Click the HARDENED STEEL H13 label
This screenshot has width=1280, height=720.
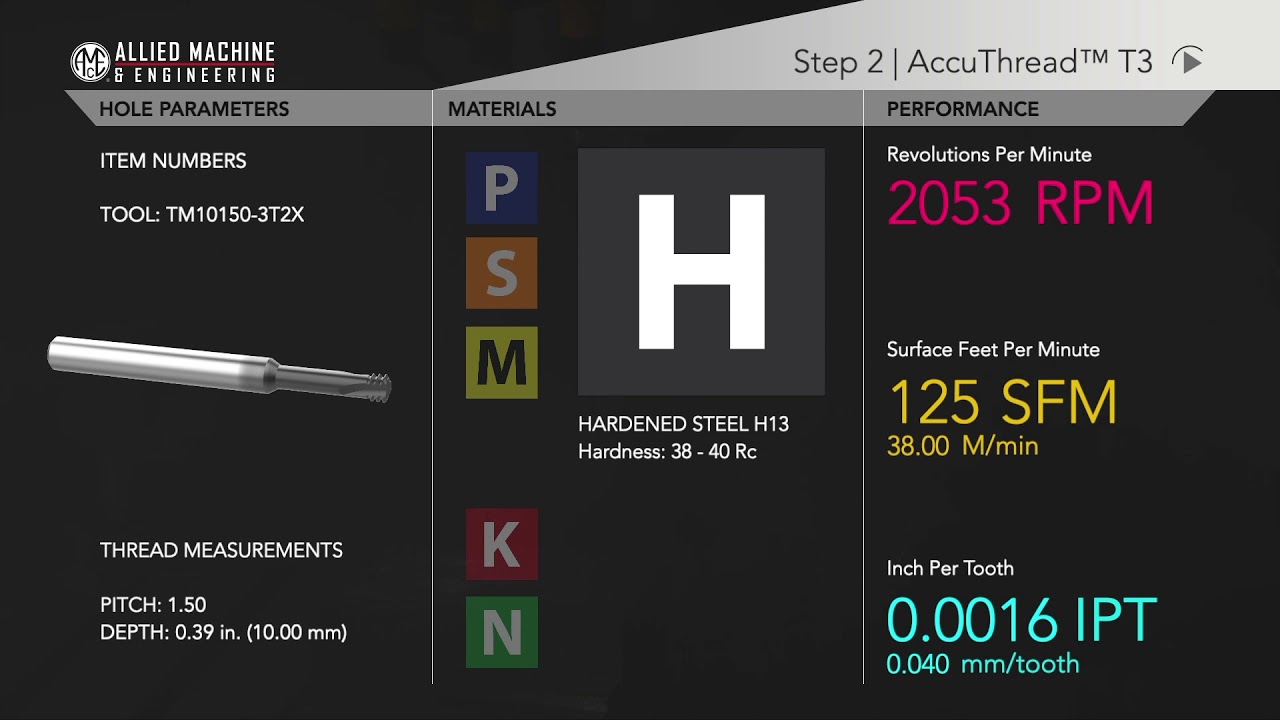[684, 424]
